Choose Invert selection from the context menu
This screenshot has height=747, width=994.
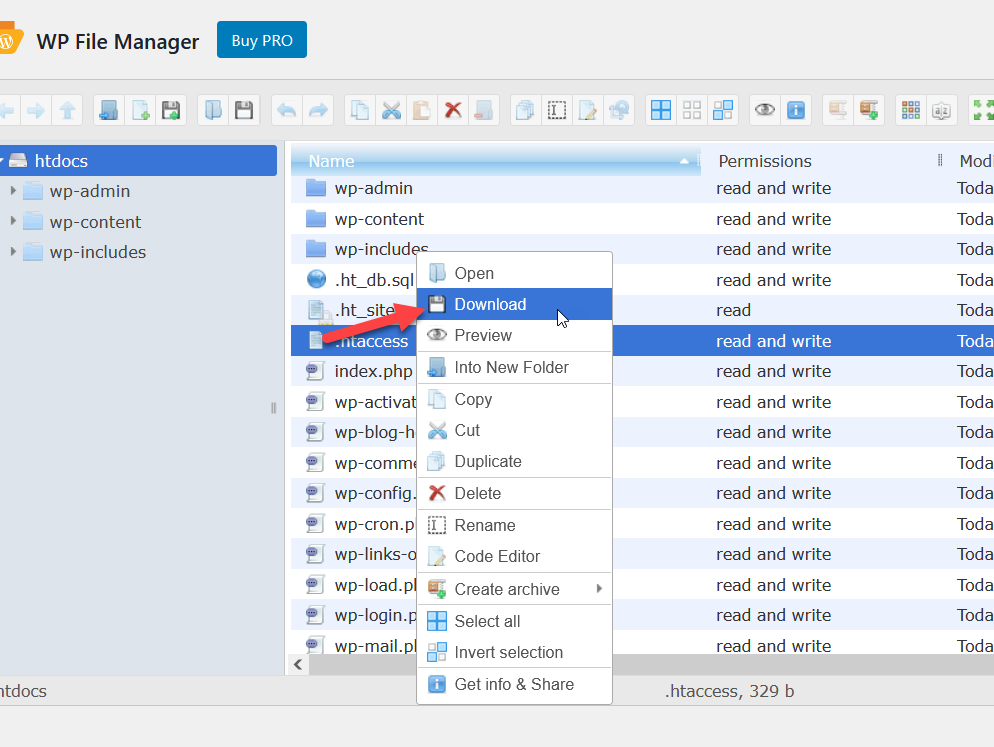514,652
